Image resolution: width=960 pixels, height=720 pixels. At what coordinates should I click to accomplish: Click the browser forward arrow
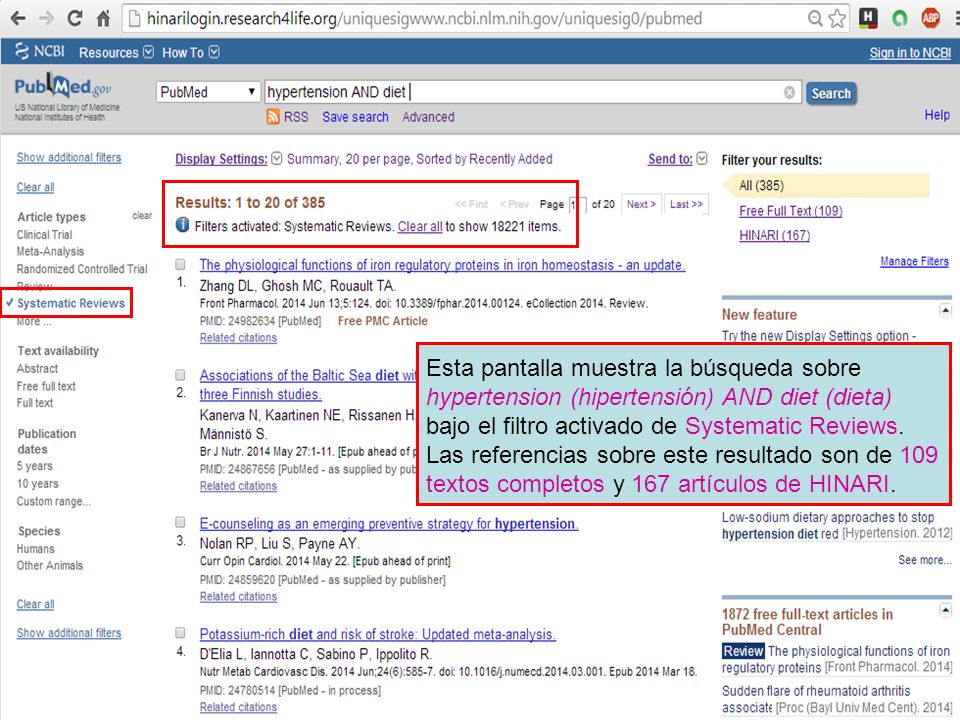coord(47,18)
